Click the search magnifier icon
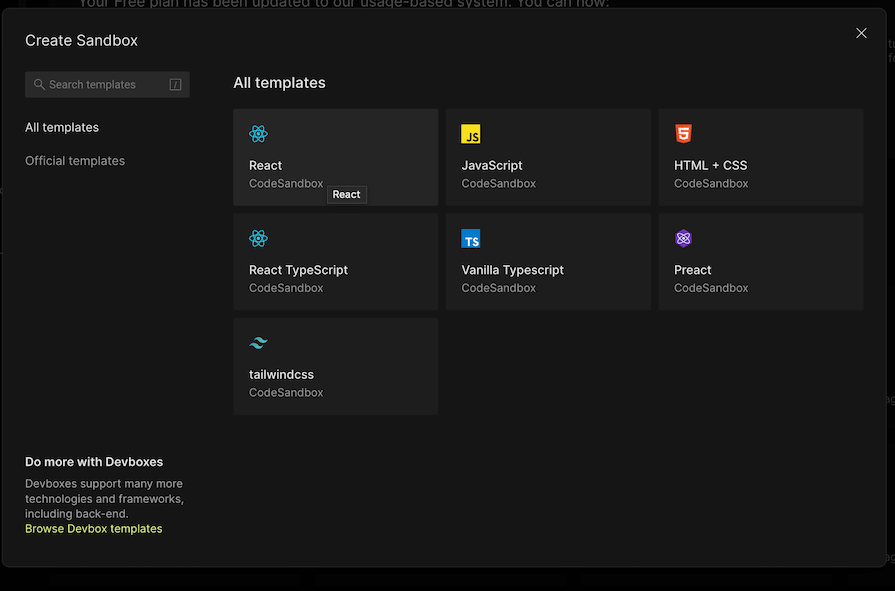Image resolution: width=895 pixels, height=591 pixels. [39, 85]
